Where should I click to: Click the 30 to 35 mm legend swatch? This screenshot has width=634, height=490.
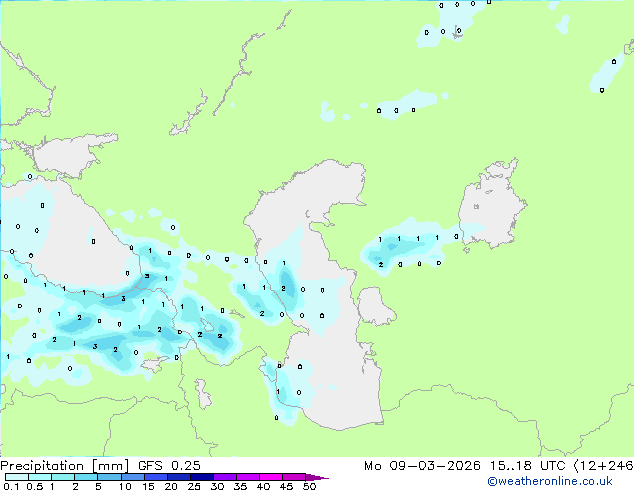[x=224, y=477]
